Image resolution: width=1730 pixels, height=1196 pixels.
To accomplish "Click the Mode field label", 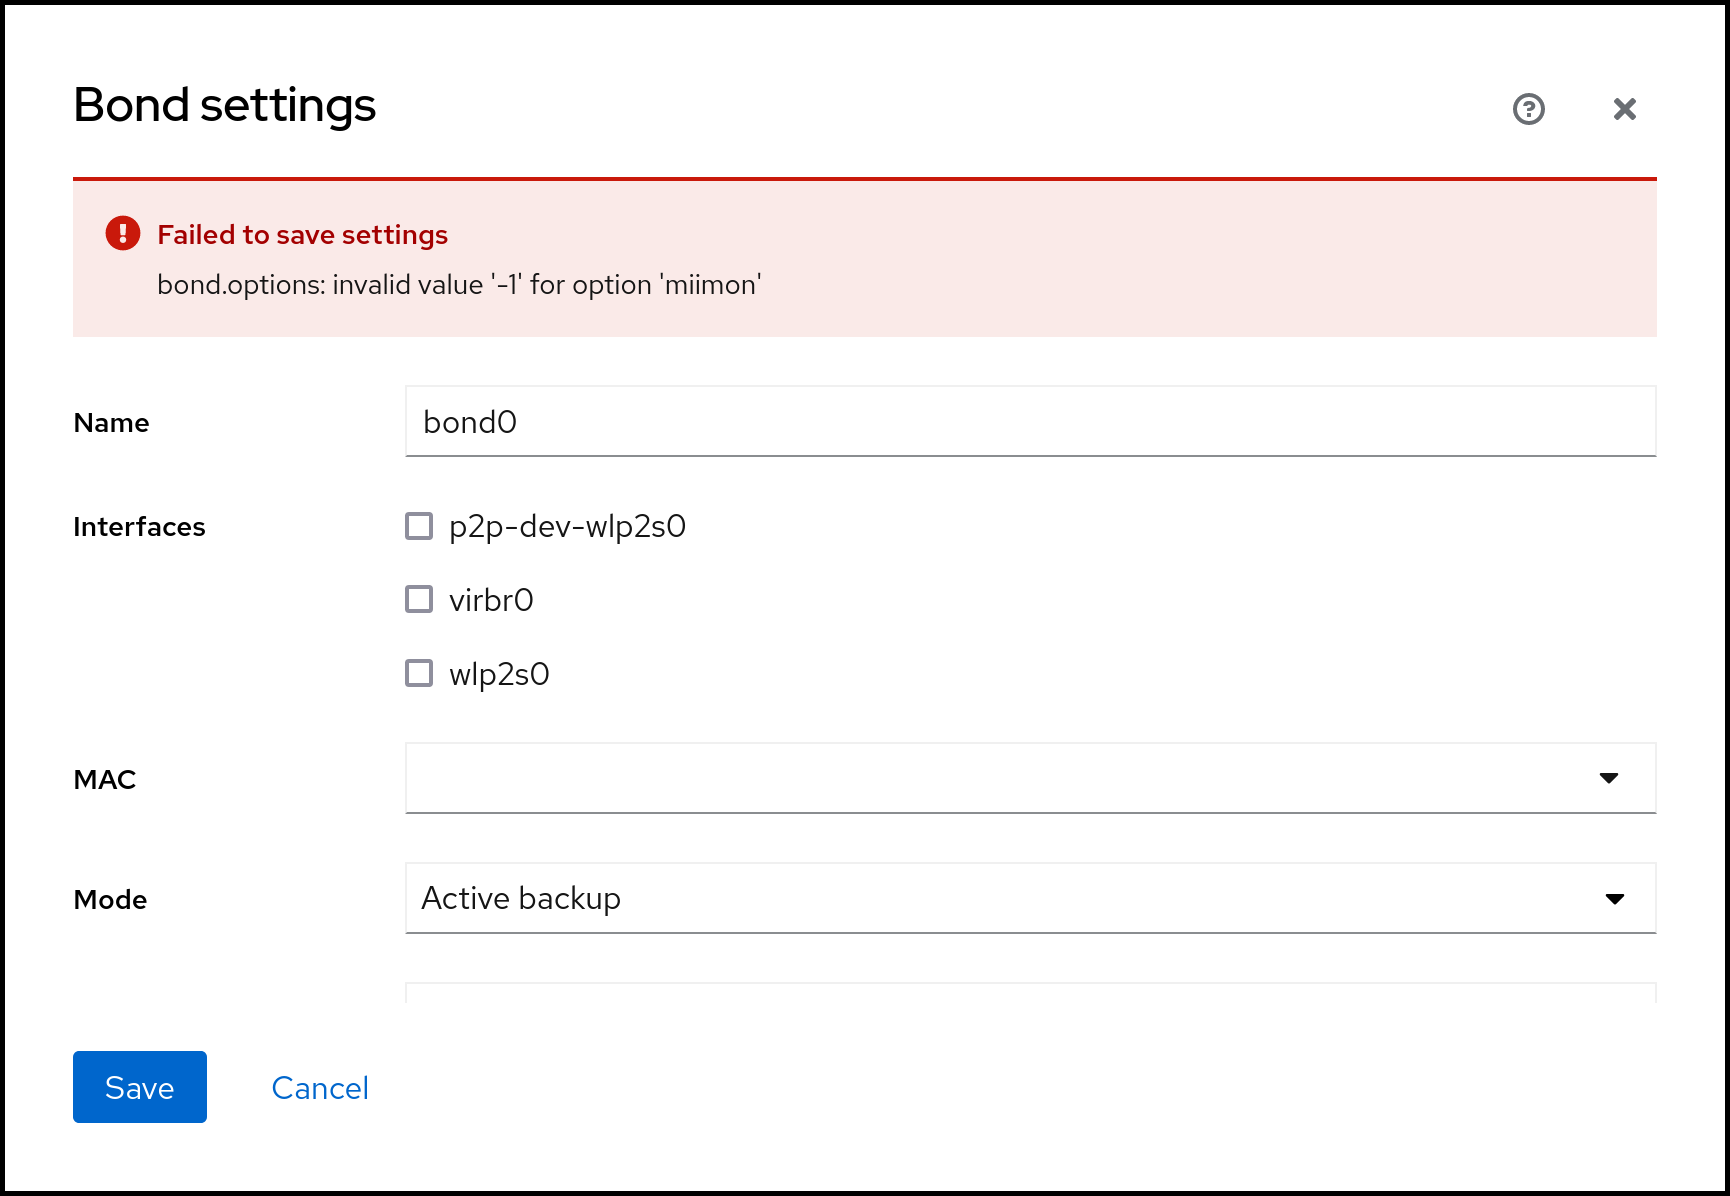I will [x=110, y=900].
